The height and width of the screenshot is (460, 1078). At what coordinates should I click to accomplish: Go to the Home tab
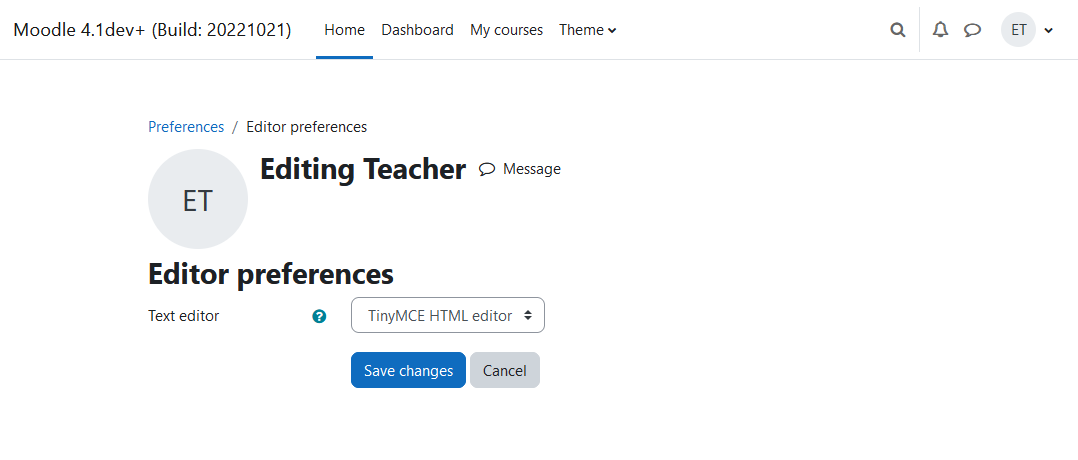coord(344,30)
